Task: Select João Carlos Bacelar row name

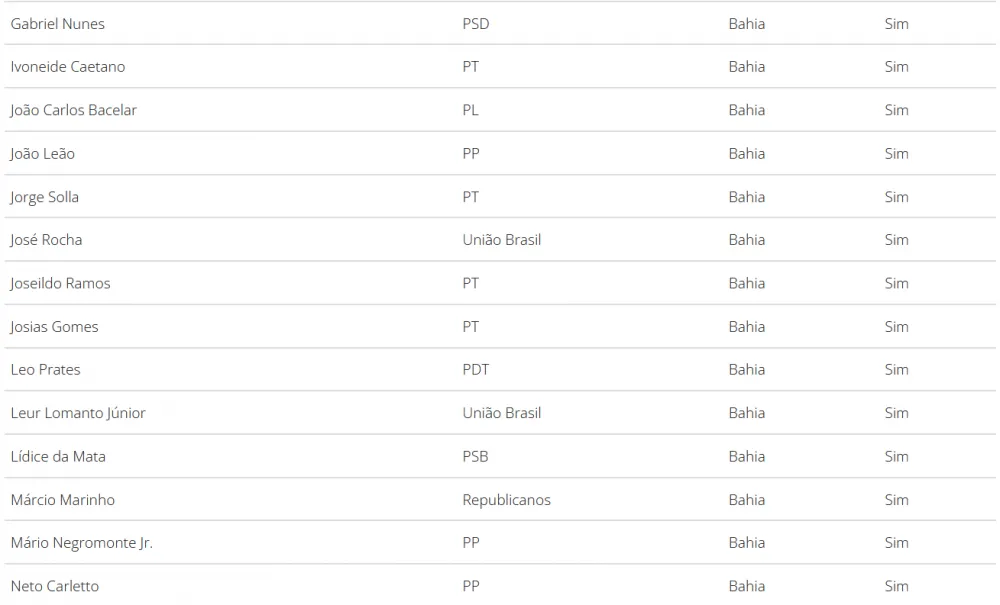Action: point(73,110)
